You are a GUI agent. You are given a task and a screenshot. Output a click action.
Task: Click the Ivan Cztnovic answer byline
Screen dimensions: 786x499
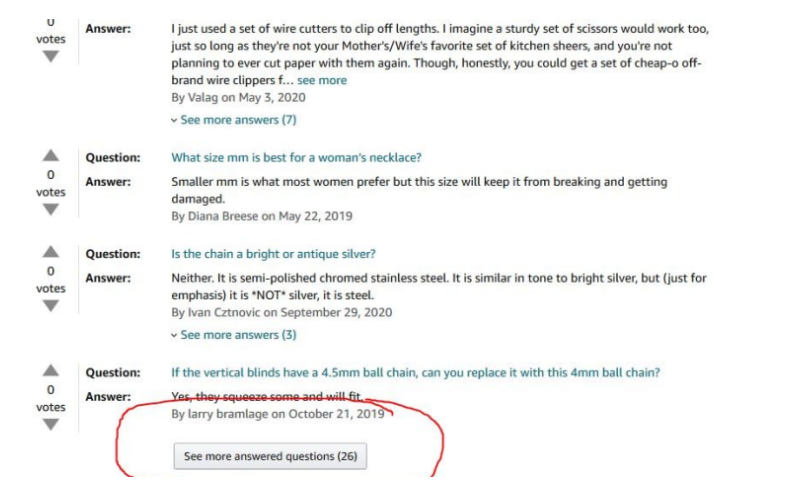click(281, 312)
